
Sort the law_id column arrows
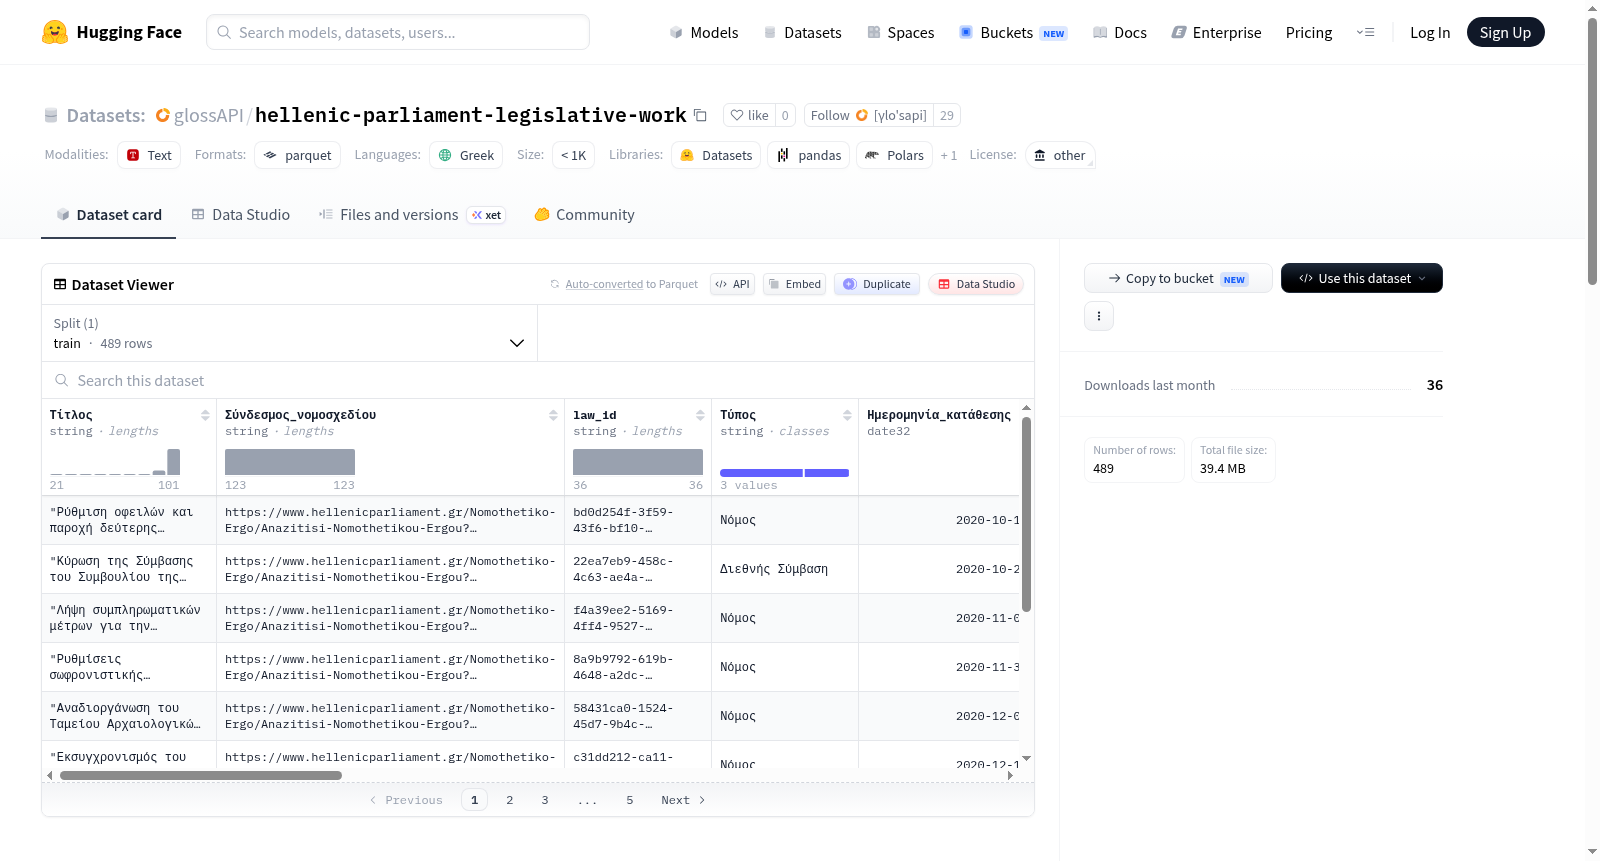[x=700, y=415]
